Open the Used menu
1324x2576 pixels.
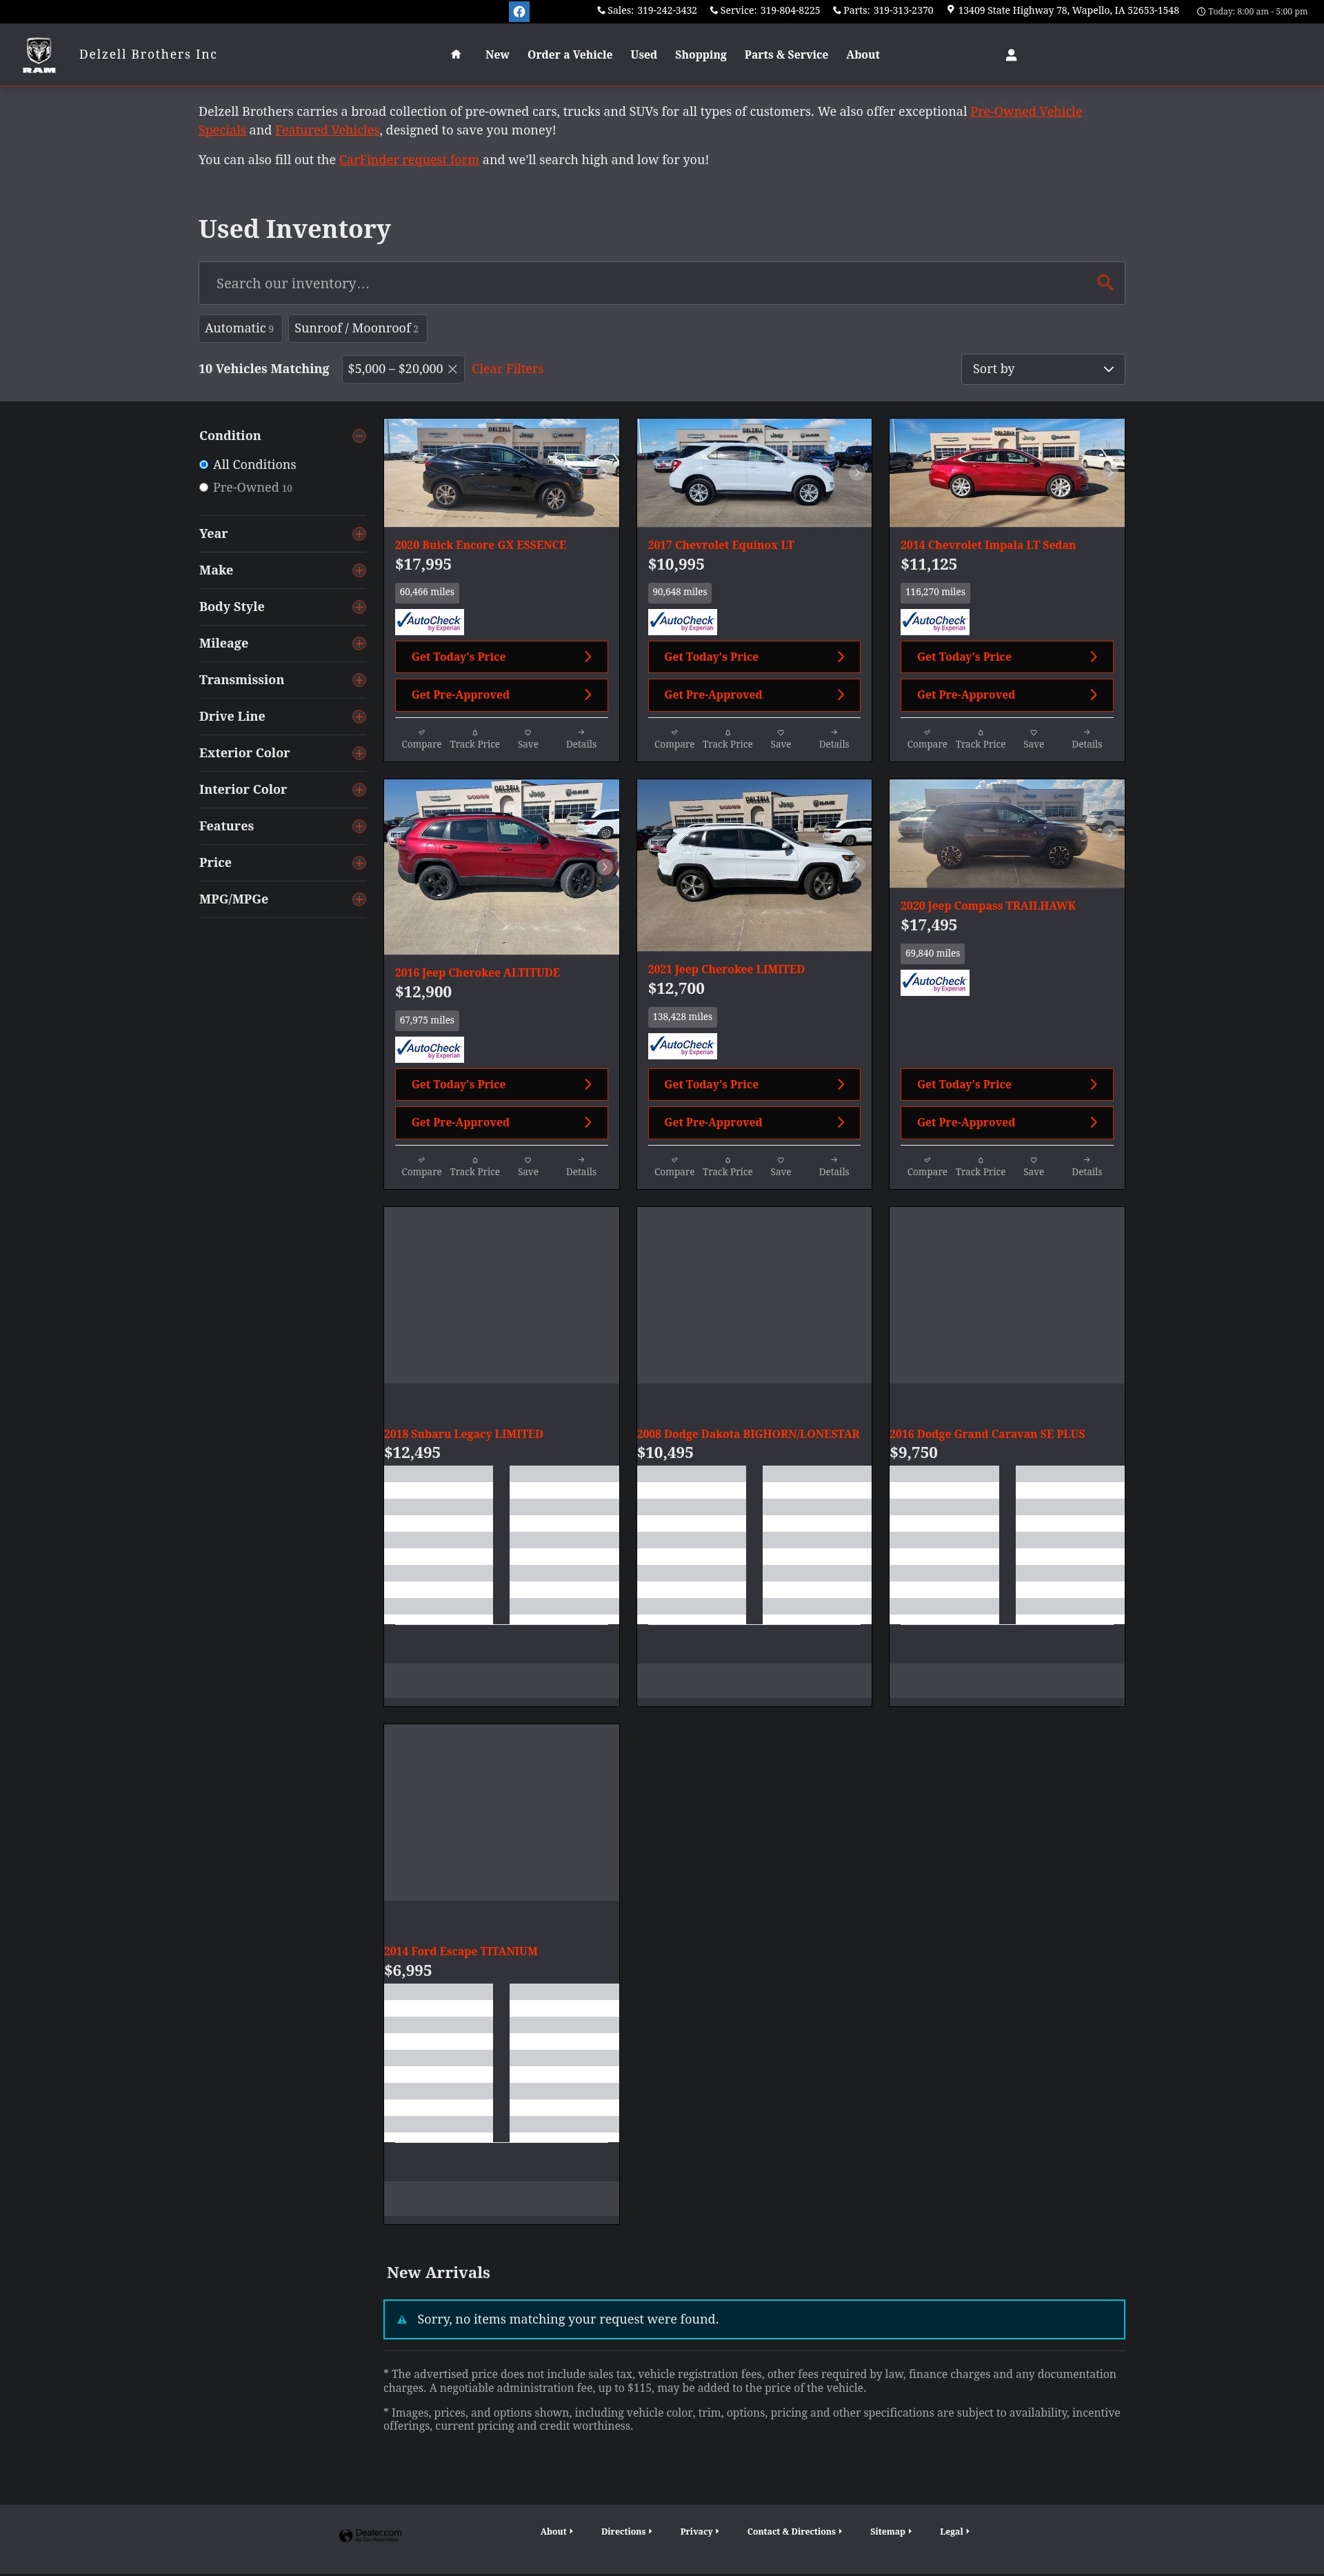644,55
